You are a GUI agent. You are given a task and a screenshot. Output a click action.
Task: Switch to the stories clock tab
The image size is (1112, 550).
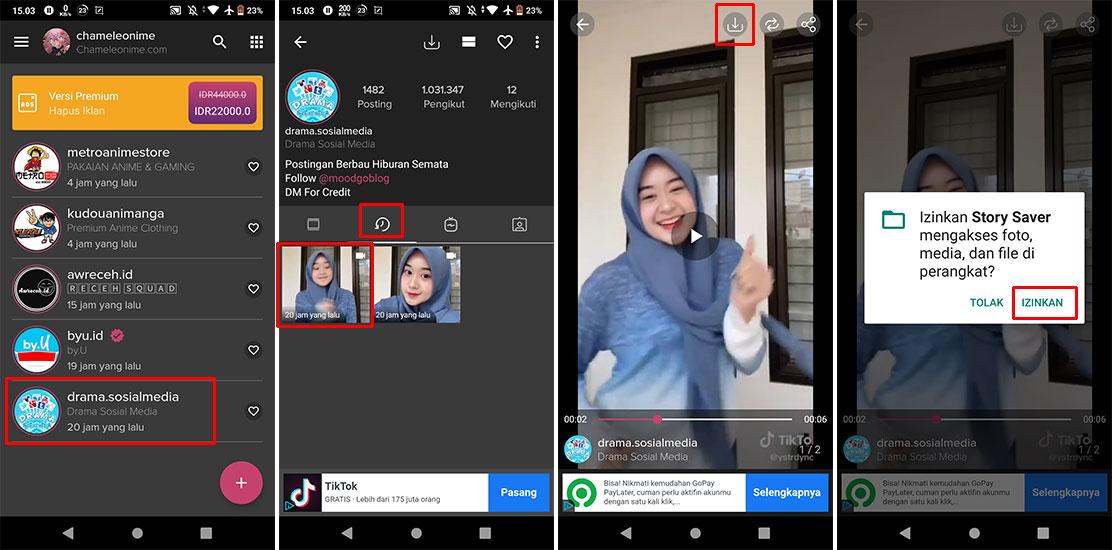coord(382,225)
